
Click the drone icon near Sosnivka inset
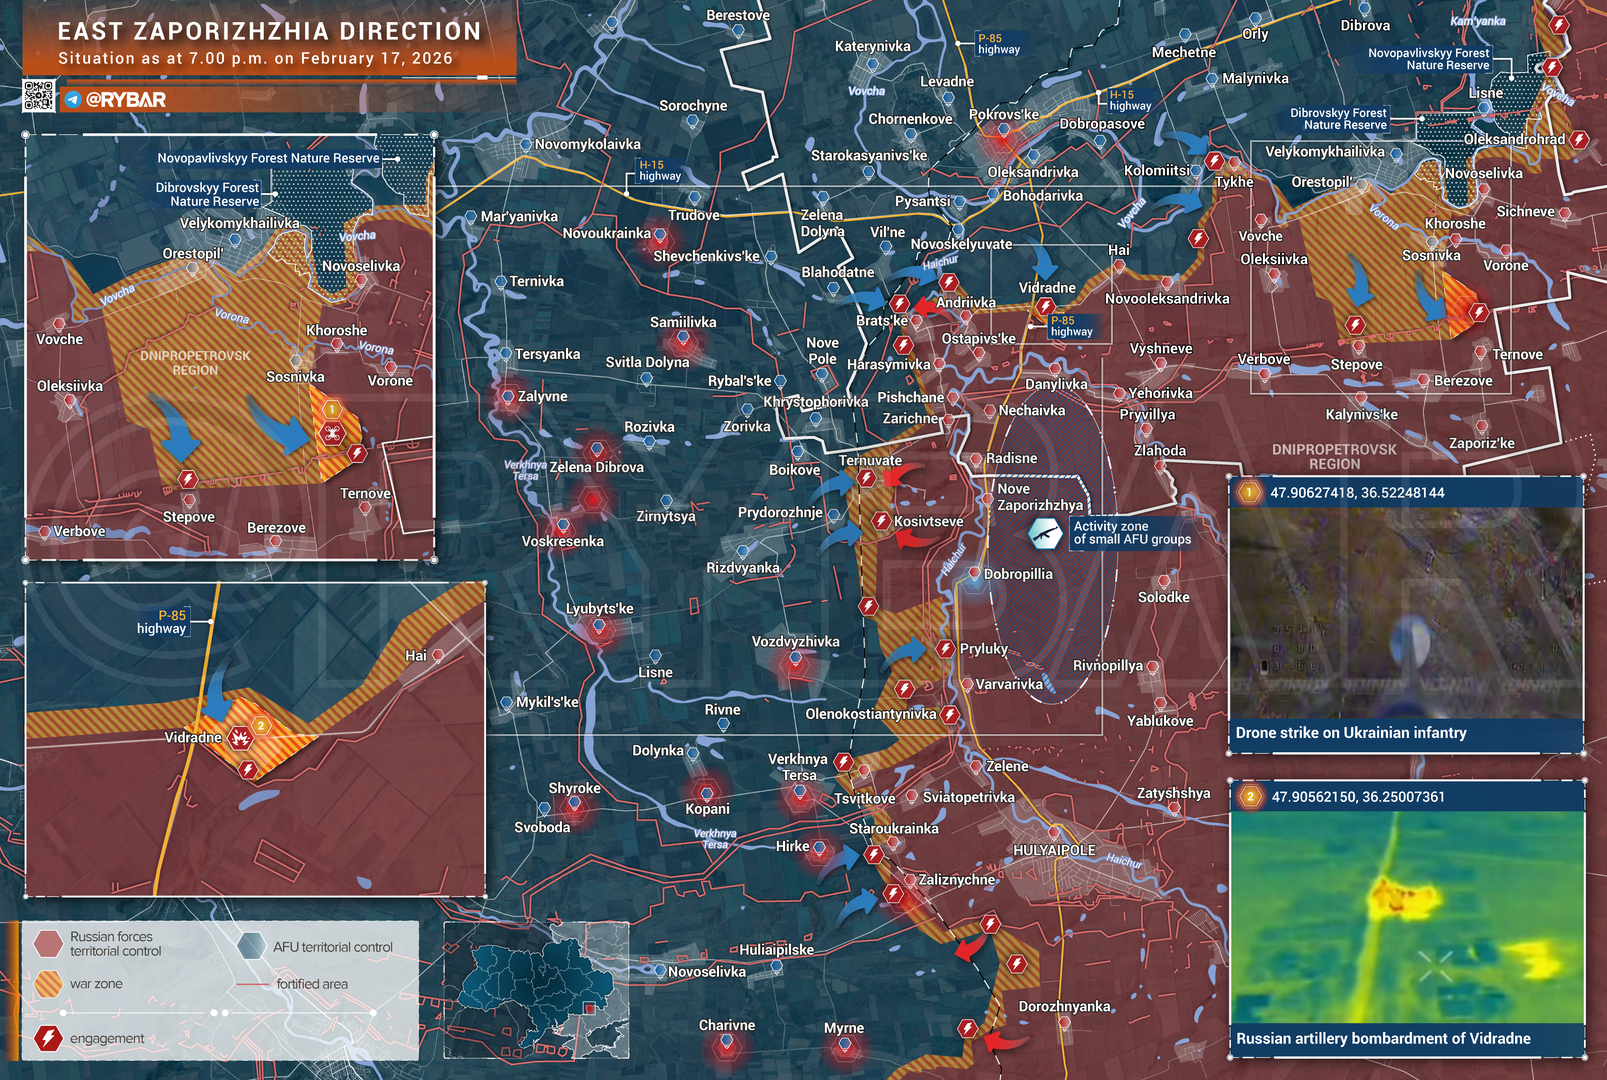coord(331,433)
